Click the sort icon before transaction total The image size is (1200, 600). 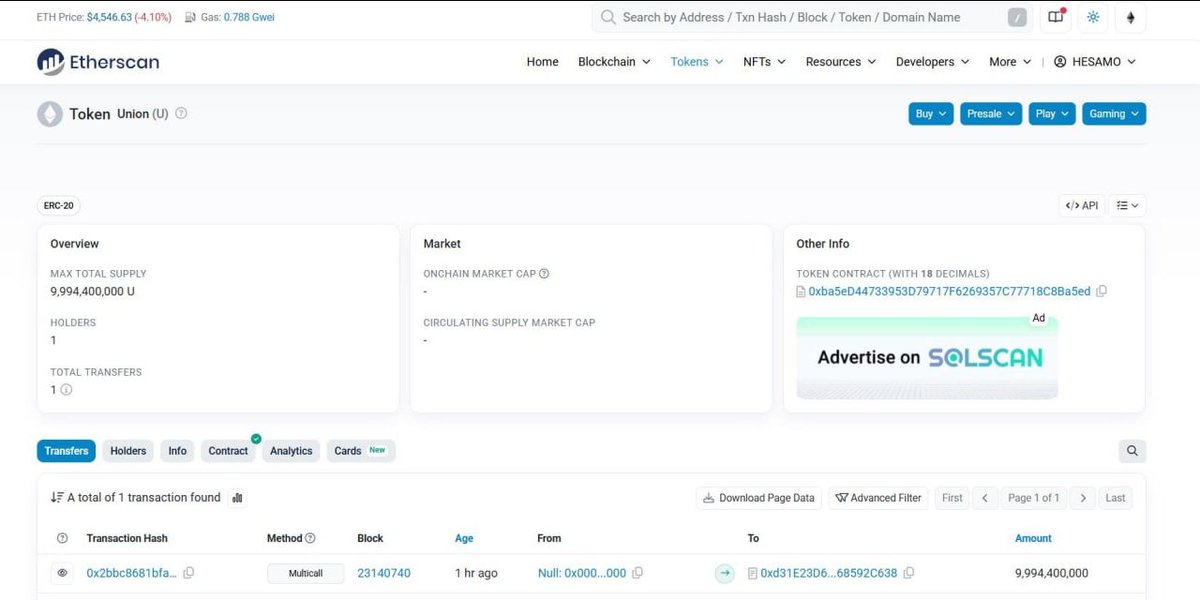point(57,497)
